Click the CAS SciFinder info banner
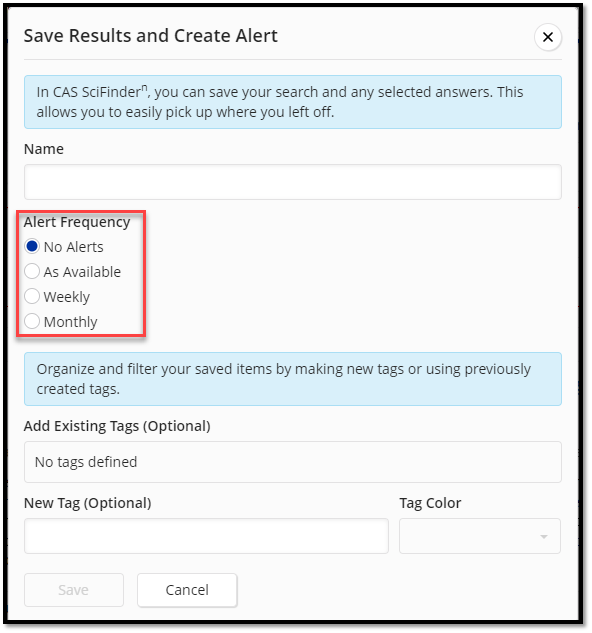592x633 pixels. [x=292, y=102]
